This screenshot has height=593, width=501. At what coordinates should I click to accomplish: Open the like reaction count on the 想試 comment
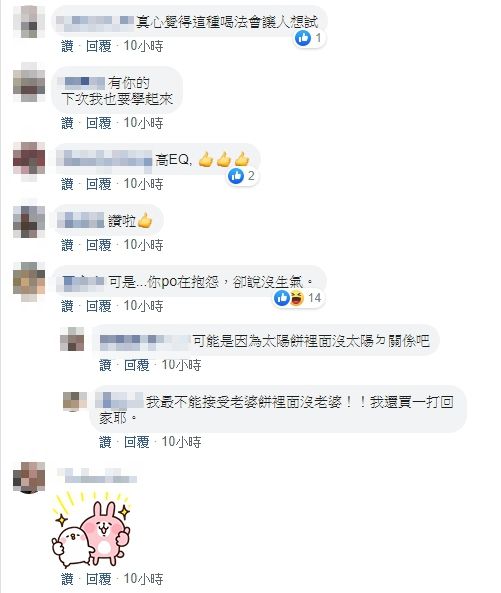click(309, 38)
